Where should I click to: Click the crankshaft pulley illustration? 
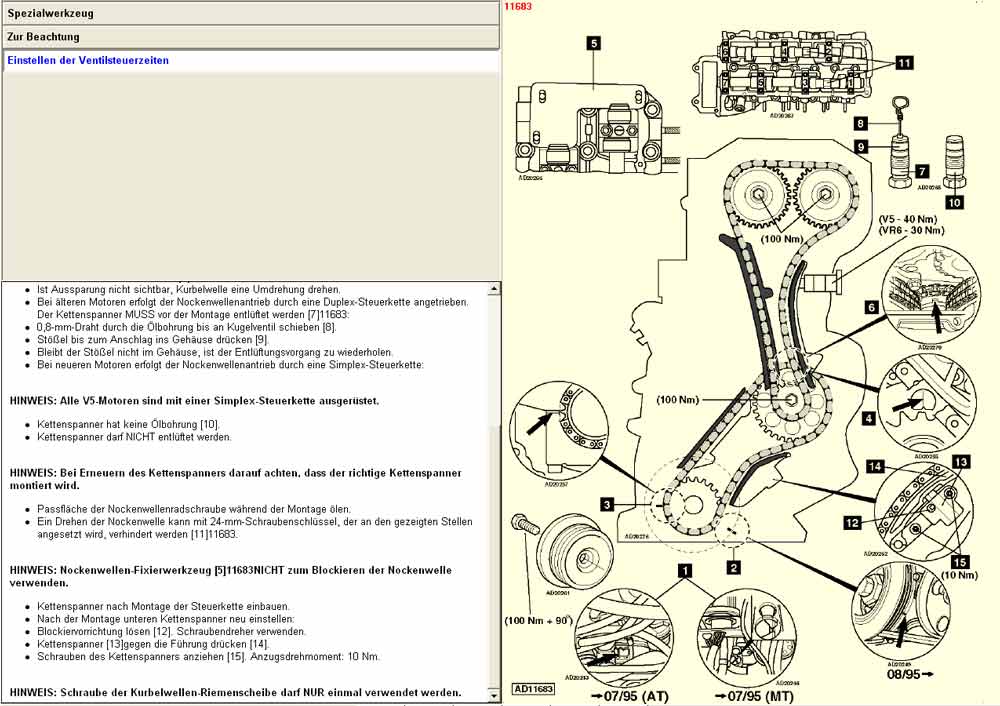coord(565,561)
